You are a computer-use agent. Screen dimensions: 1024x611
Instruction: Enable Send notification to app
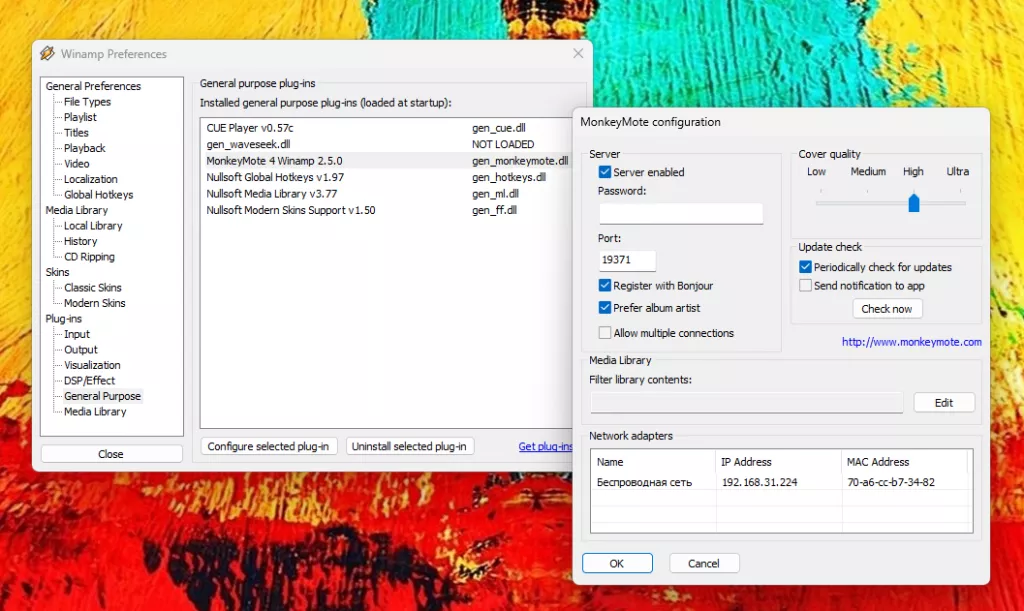[806, 286]
